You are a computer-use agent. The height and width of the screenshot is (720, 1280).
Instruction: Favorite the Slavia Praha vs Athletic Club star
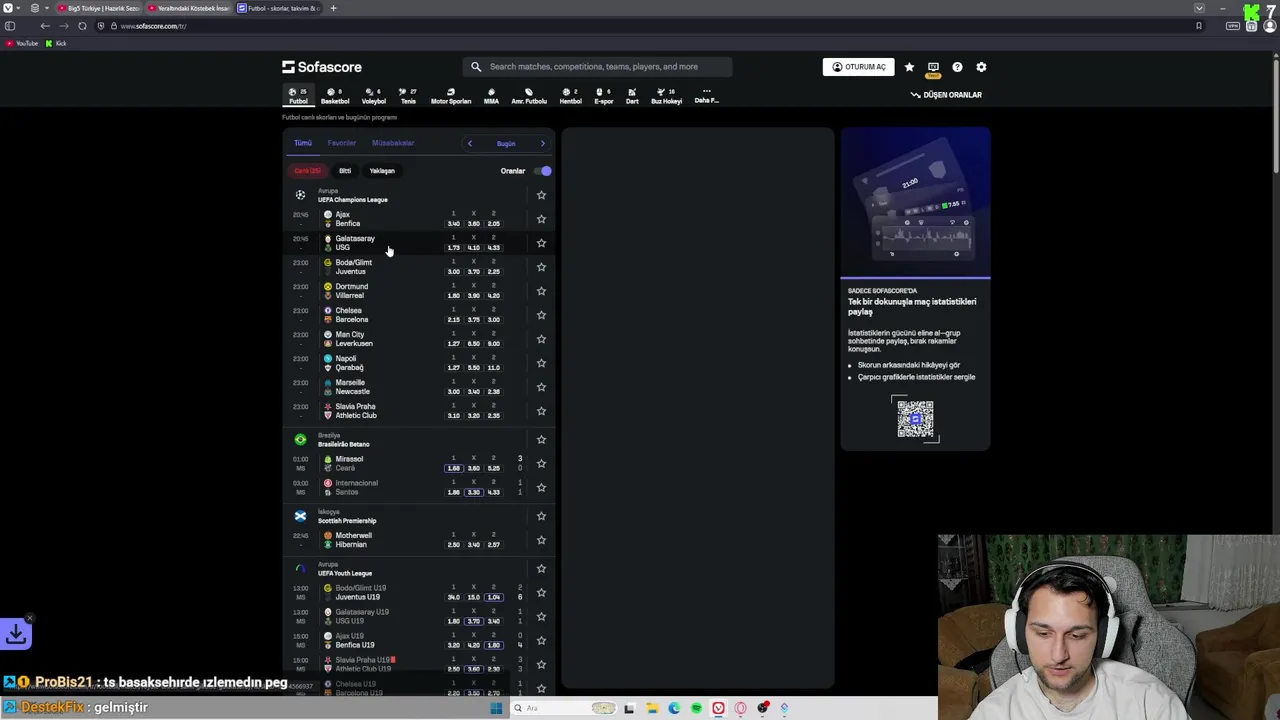click(541, 411)
